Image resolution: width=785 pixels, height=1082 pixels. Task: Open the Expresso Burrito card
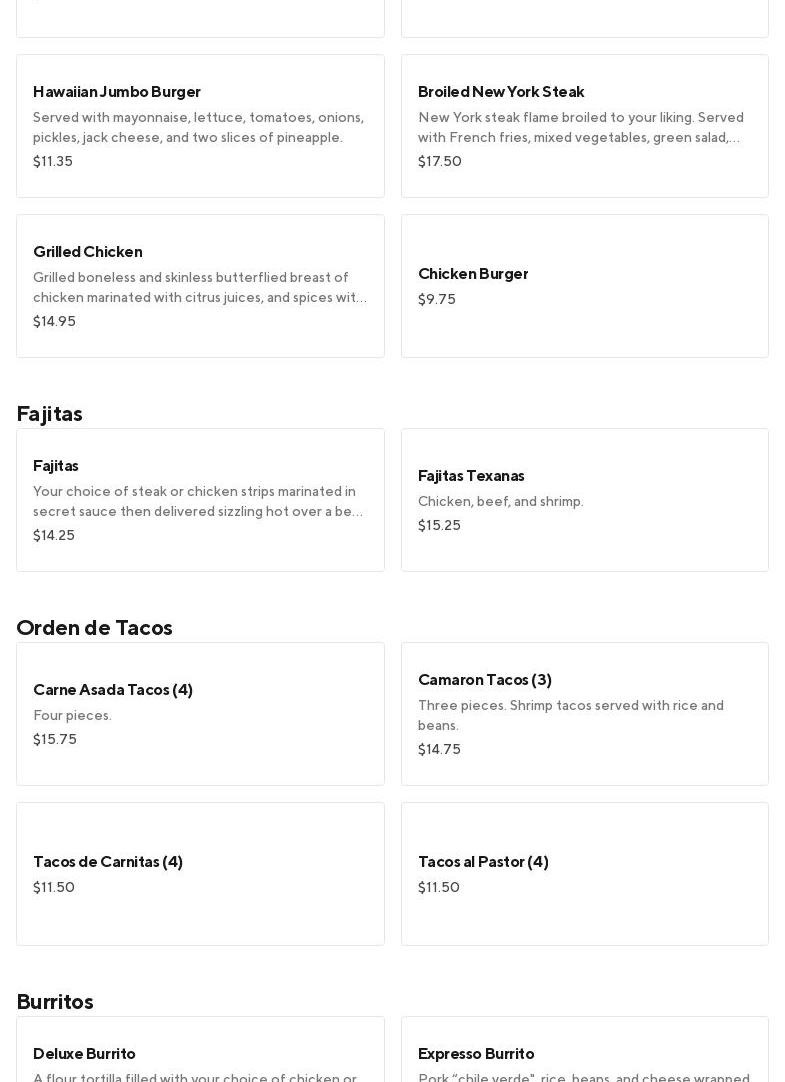click(584, 1052)
